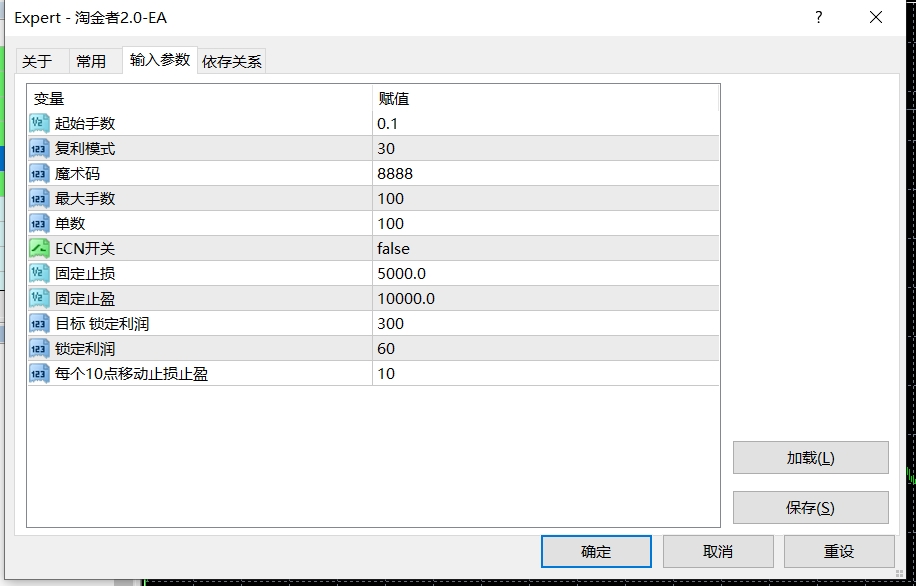Select the 起始手数 value 0.1 field
Screen dimensions: 916x586
545,123
